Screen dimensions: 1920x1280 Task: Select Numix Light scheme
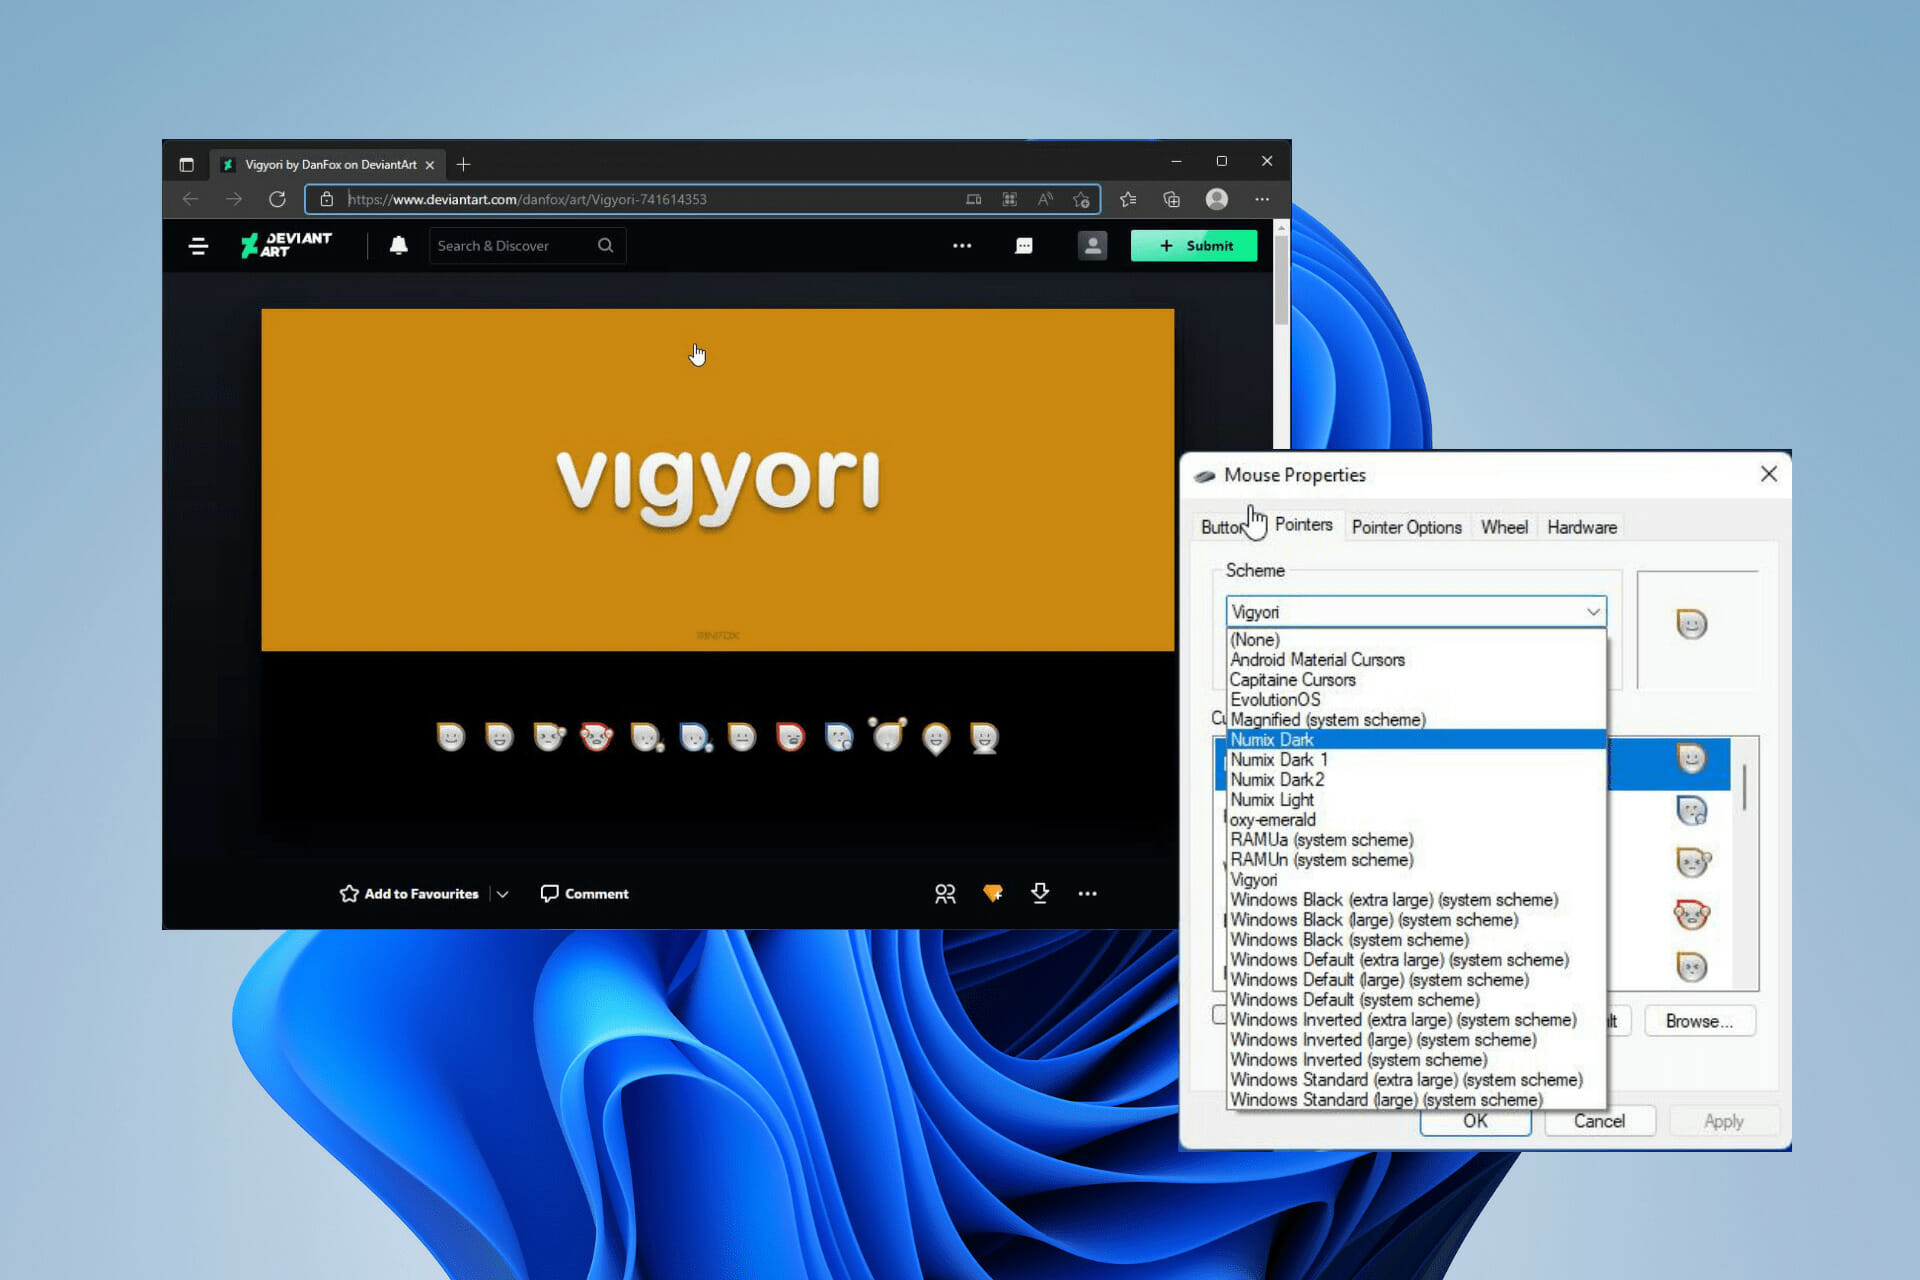pos(1416,800)
